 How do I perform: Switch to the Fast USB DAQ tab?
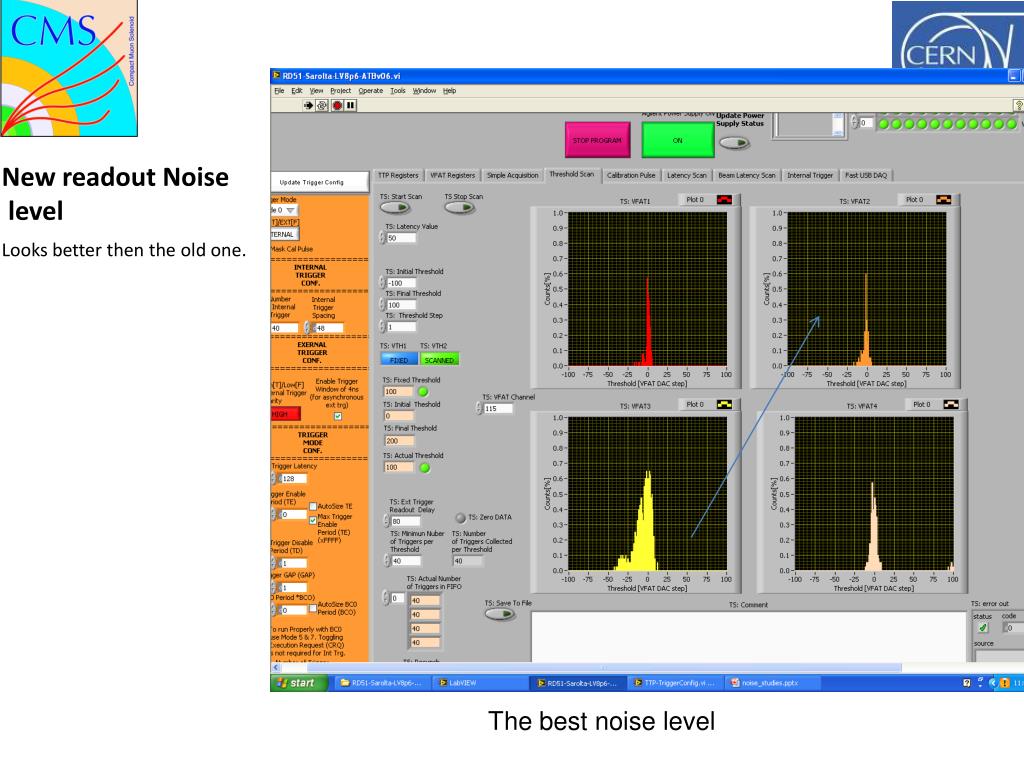coord(866,175)
